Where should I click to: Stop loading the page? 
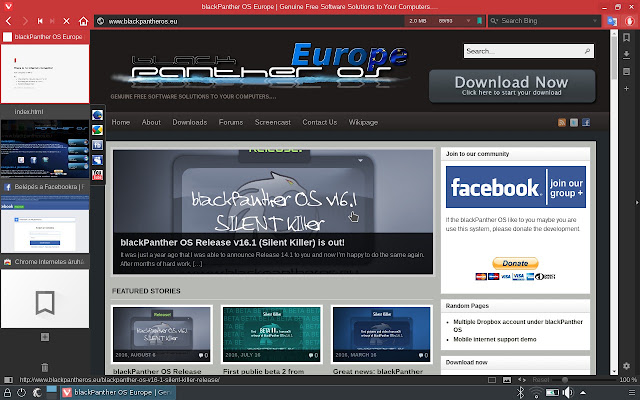(67, 21)
